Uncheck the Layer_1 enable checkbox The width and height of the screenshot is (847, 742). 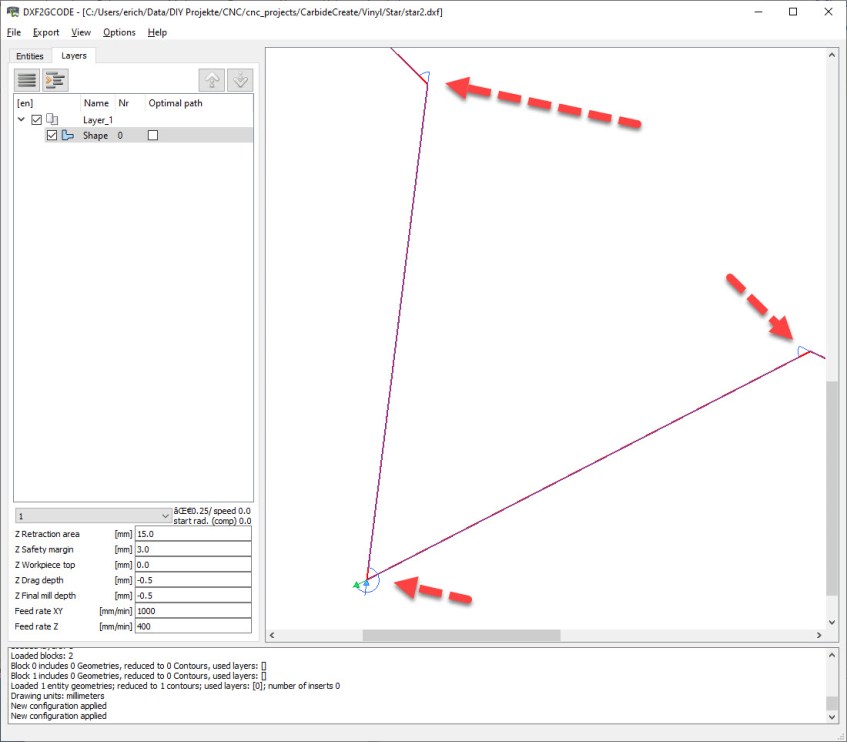[x=37, y=120]
